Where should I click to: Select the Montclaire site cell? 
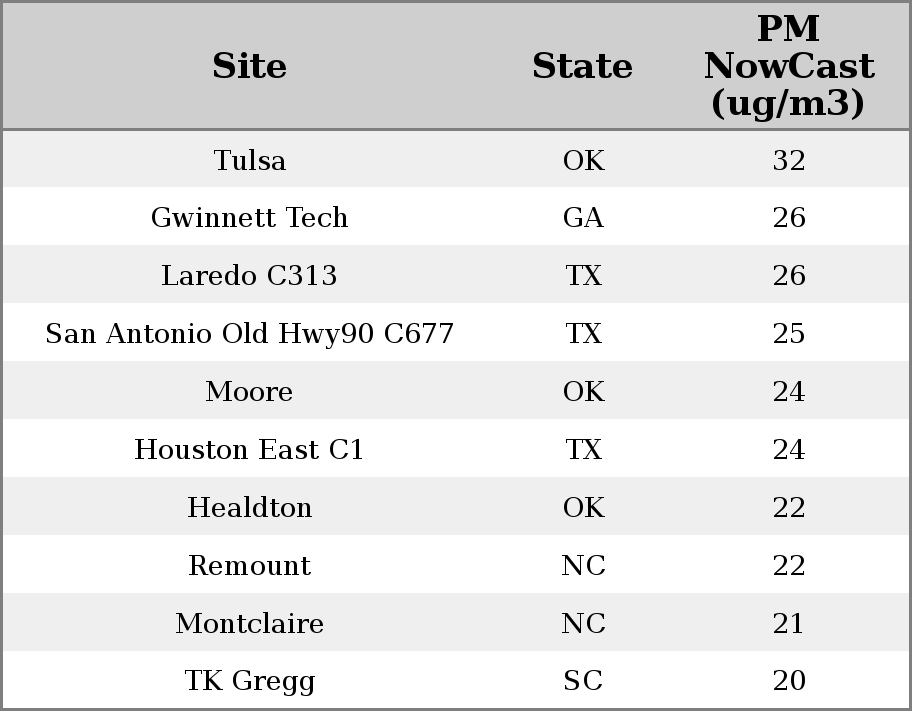point(250,623)
